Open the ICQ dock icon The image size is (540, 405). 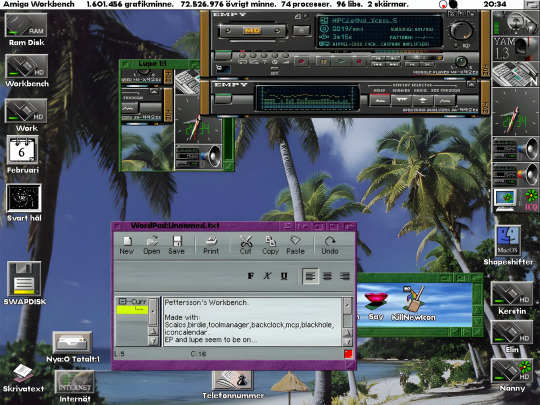coord(515,200)
